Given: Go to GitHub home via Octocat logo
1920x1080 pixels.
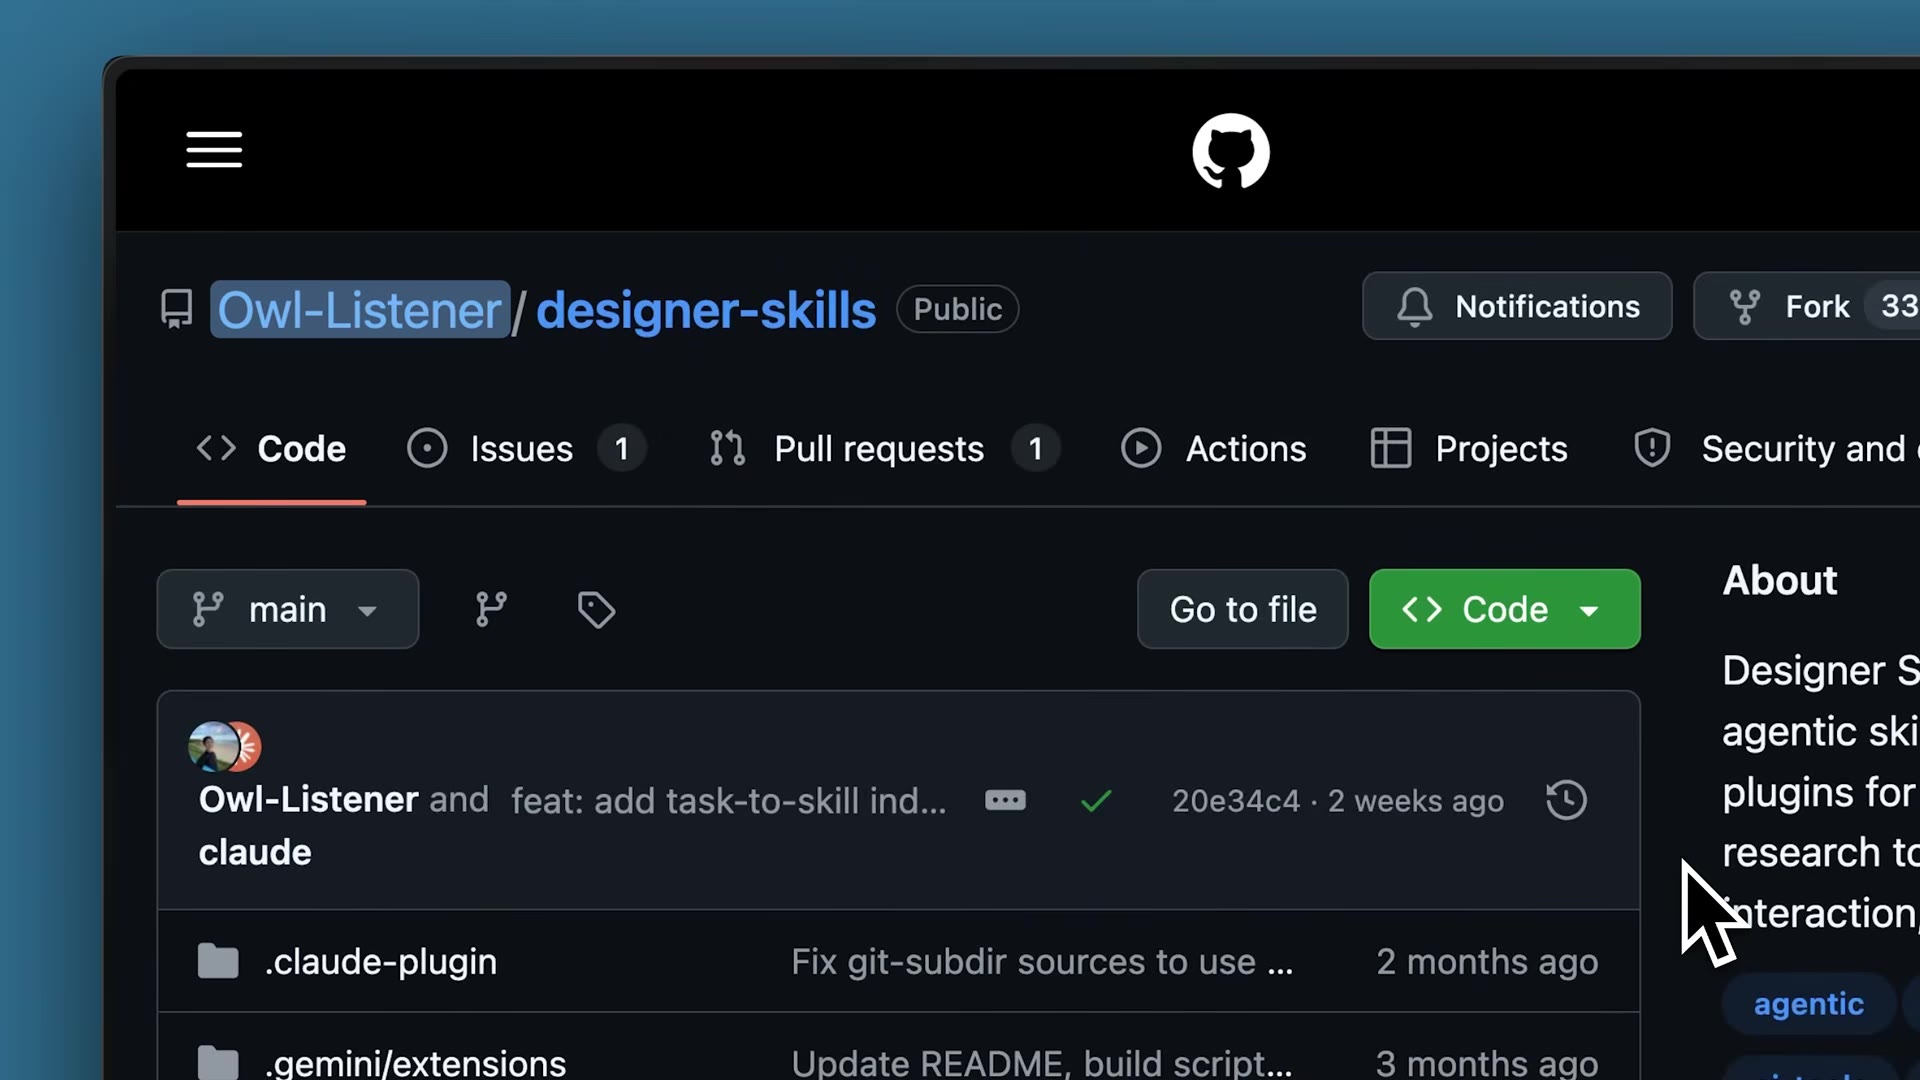Looking at the screenshot, I should click(x=1231, y=151).
